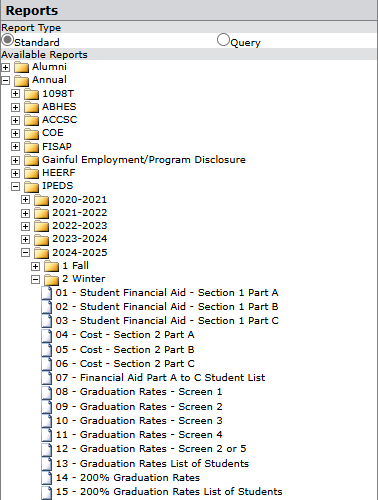
Task: Click the 1098T folder icon
Action: [x=32, y=94]
